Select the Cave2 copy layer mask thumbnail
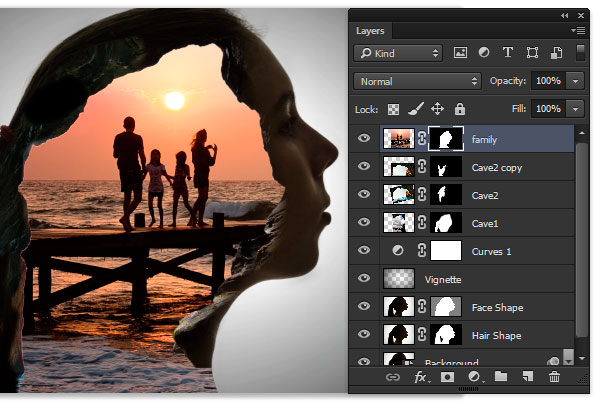The width and height of the screenshot is (600, 408). click(x=446, y=167)
